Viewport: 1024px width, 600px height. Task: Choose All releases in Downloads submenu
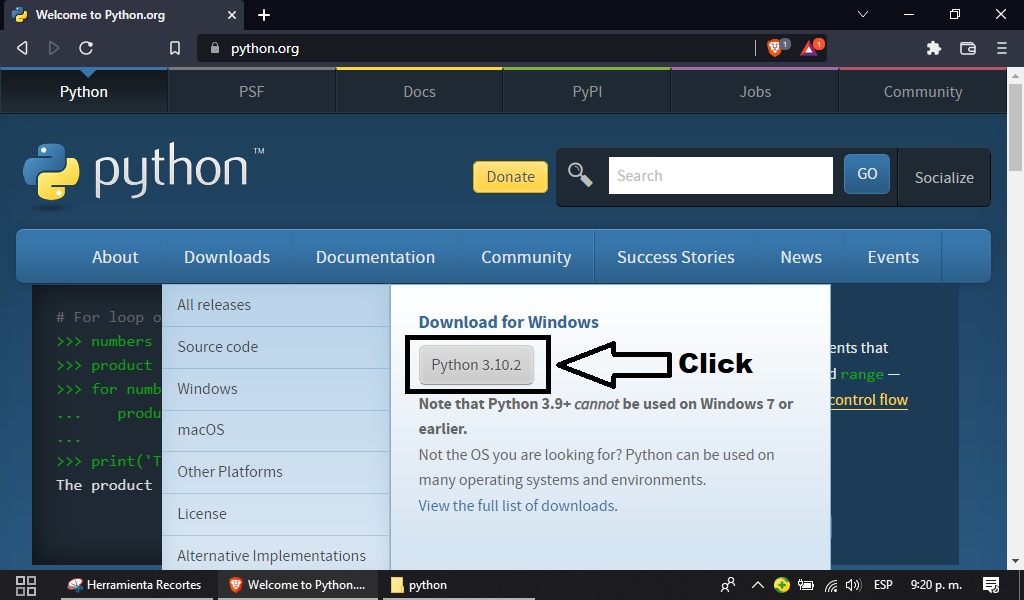point(276,305)
